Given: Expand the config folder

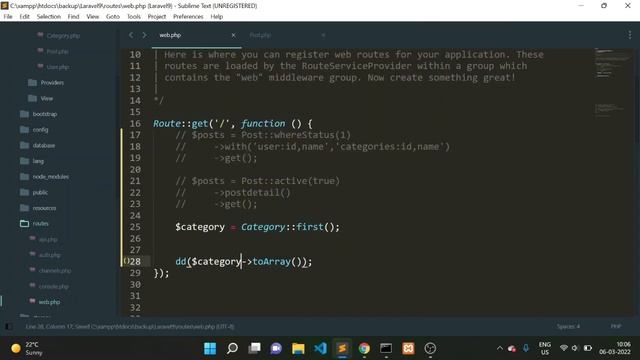Looking at the screenshot, I should (x=40, y=129).
